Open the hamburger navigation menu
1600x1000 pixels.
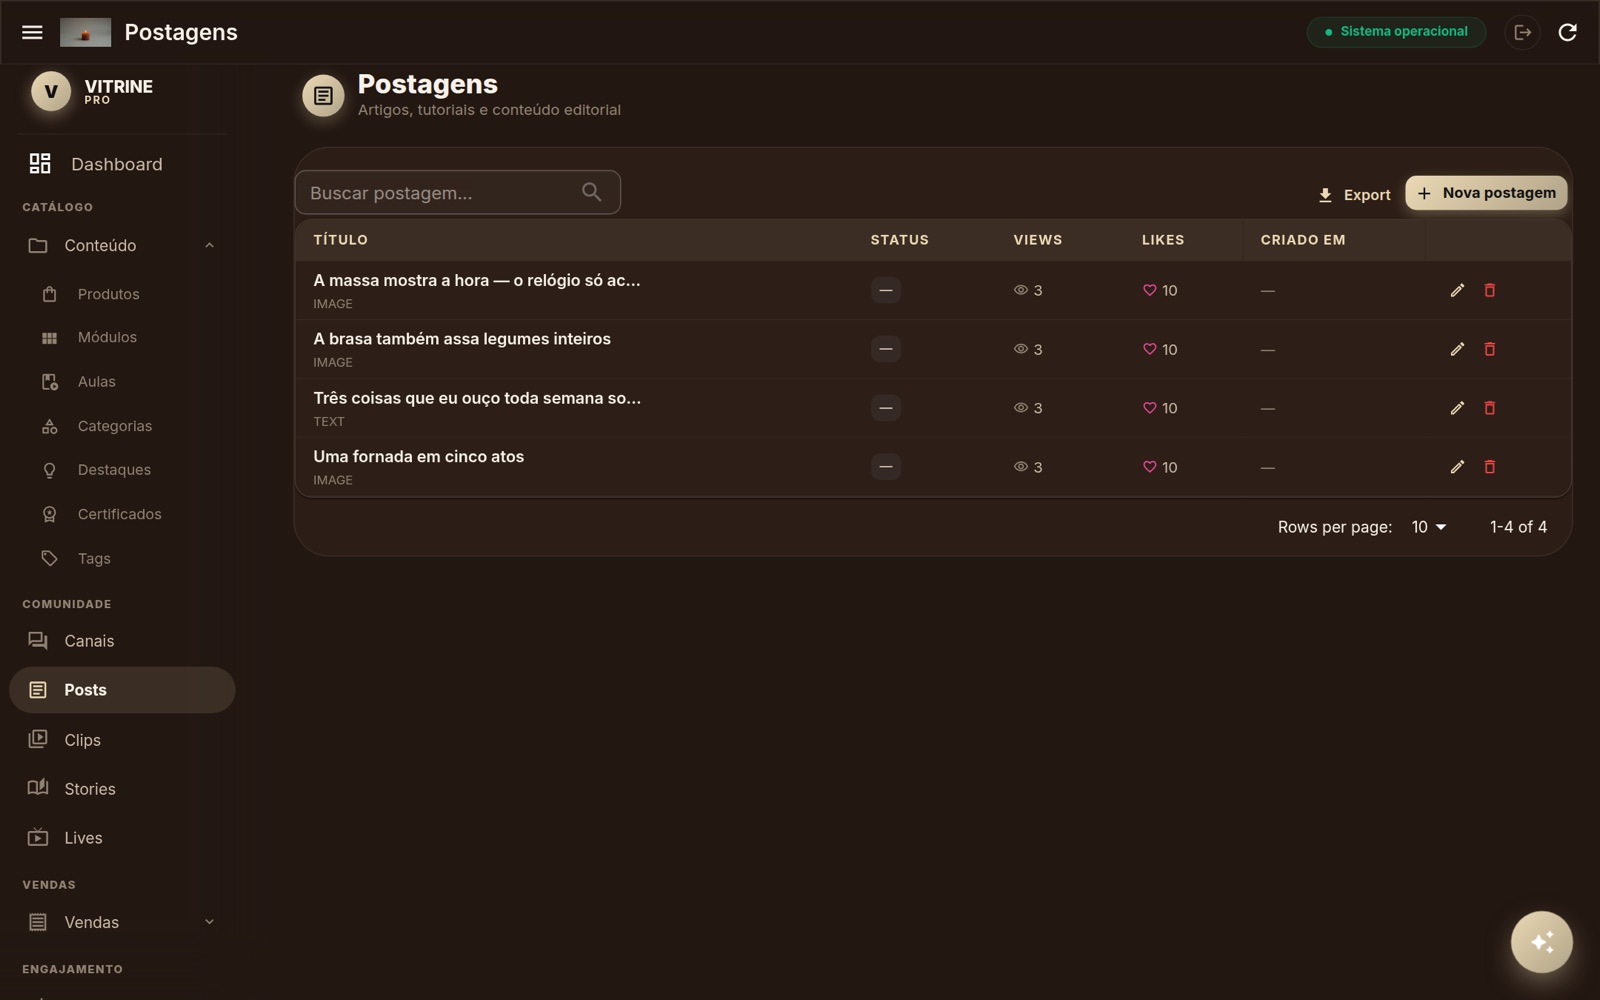tap(32, 32)
